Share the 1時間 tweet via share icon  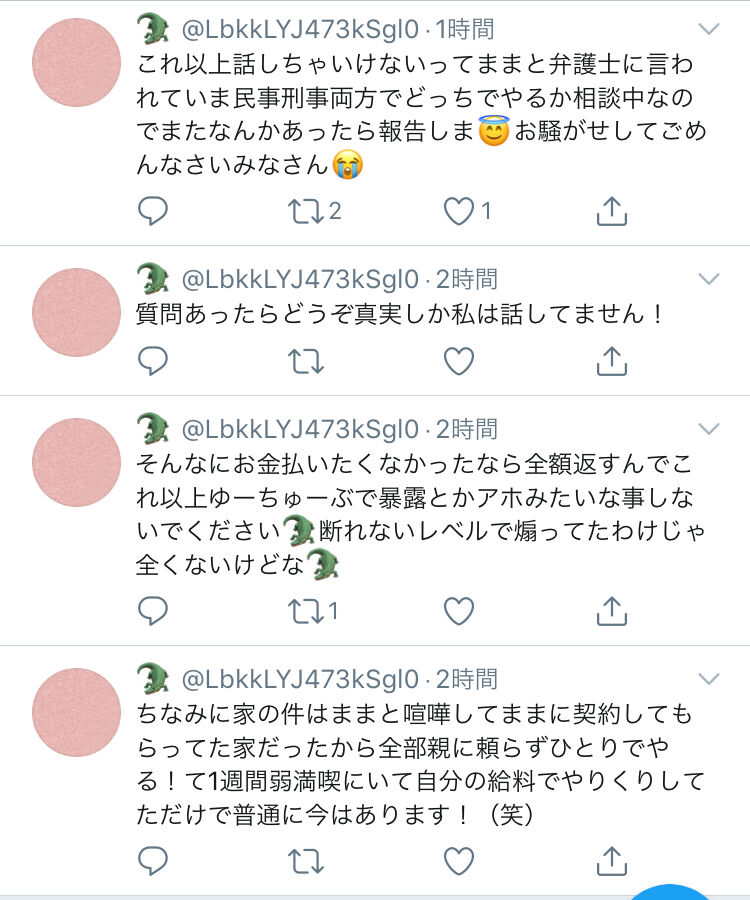(x=612, y=211)
